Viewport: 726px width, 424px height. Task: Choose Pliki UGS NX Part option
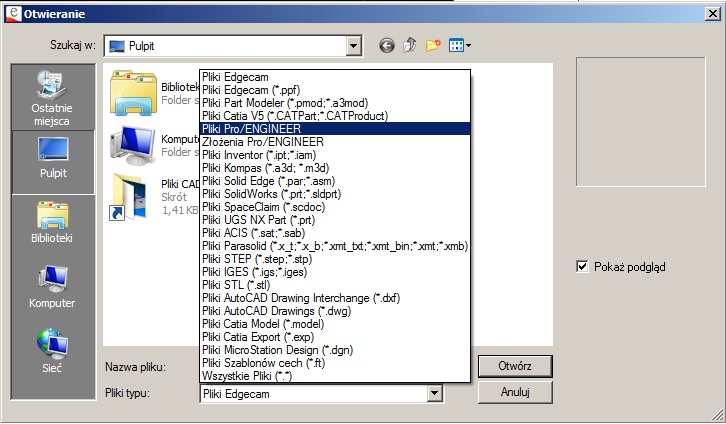pyautogui.click(x=335, y=220)
